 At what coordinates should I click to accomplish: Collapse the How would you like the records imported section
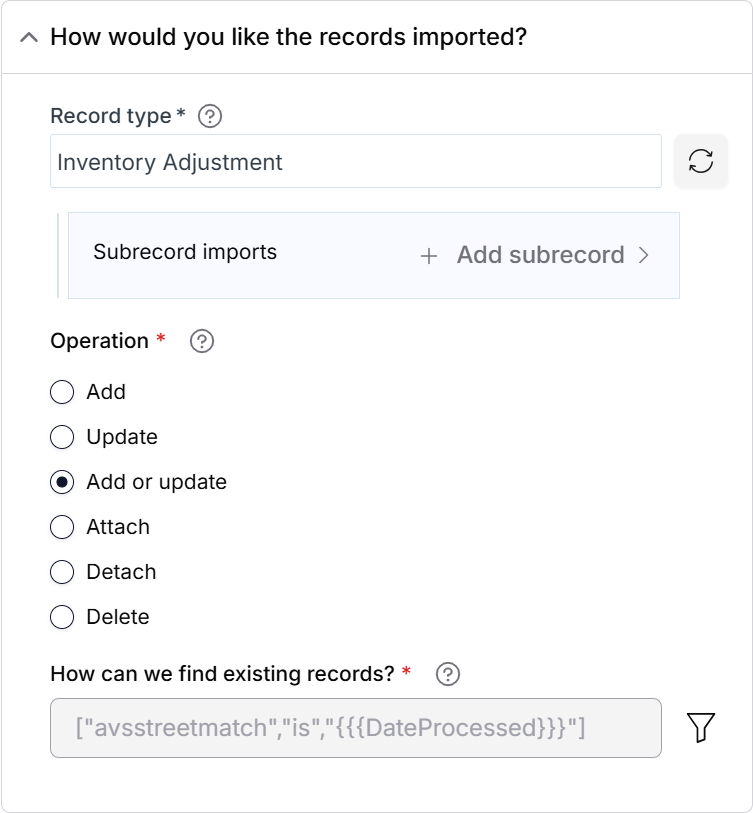(29, 37)
